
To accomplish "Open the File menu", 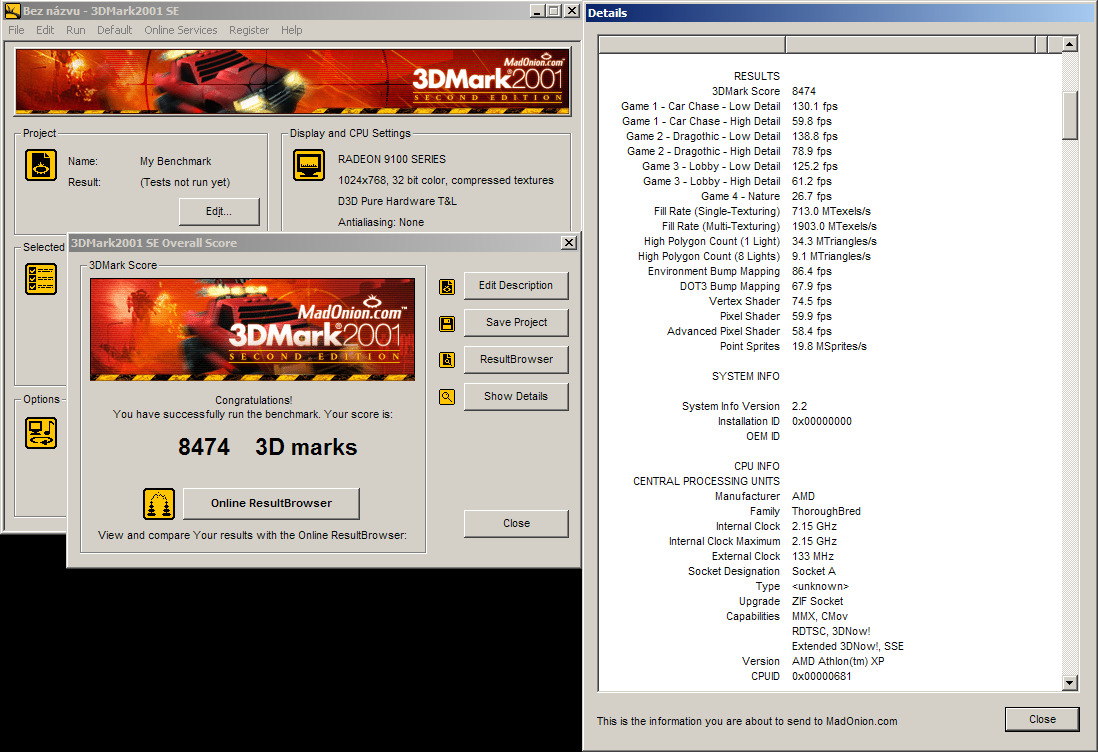I will (16, 30).
